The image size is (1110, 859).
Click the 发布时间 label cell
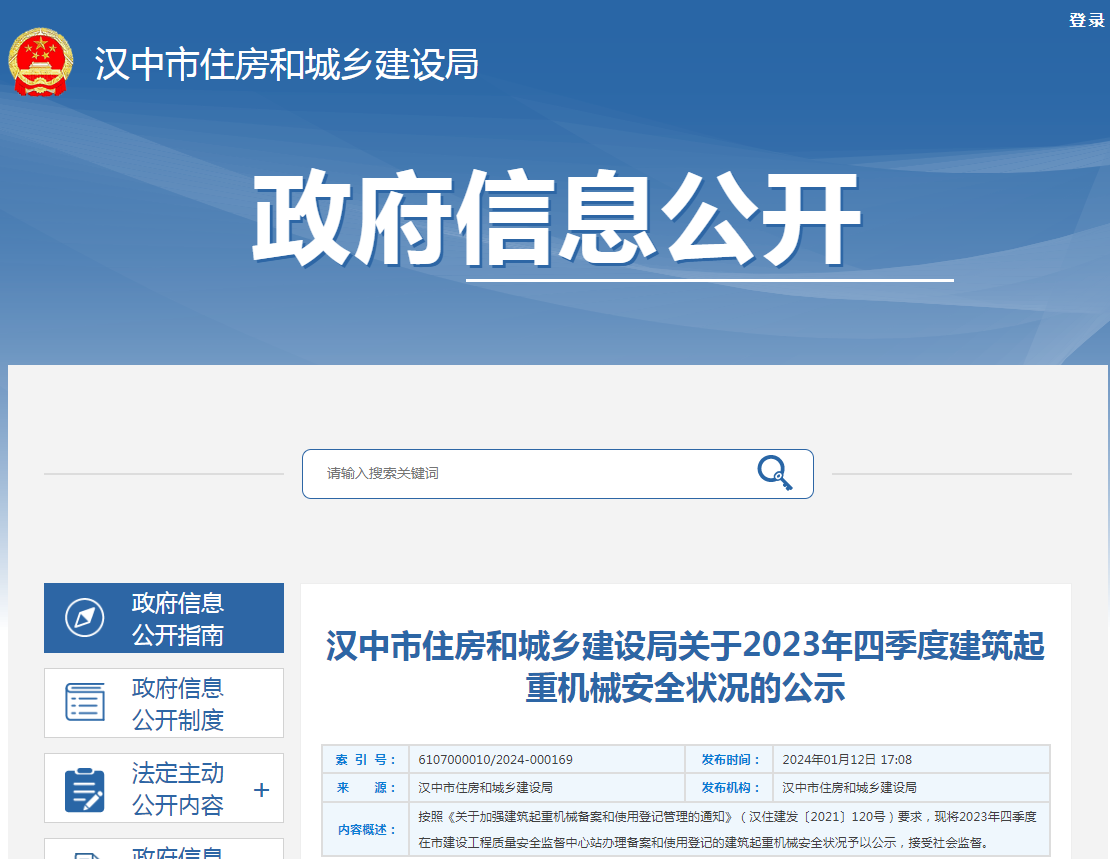(x=729, y=760)
